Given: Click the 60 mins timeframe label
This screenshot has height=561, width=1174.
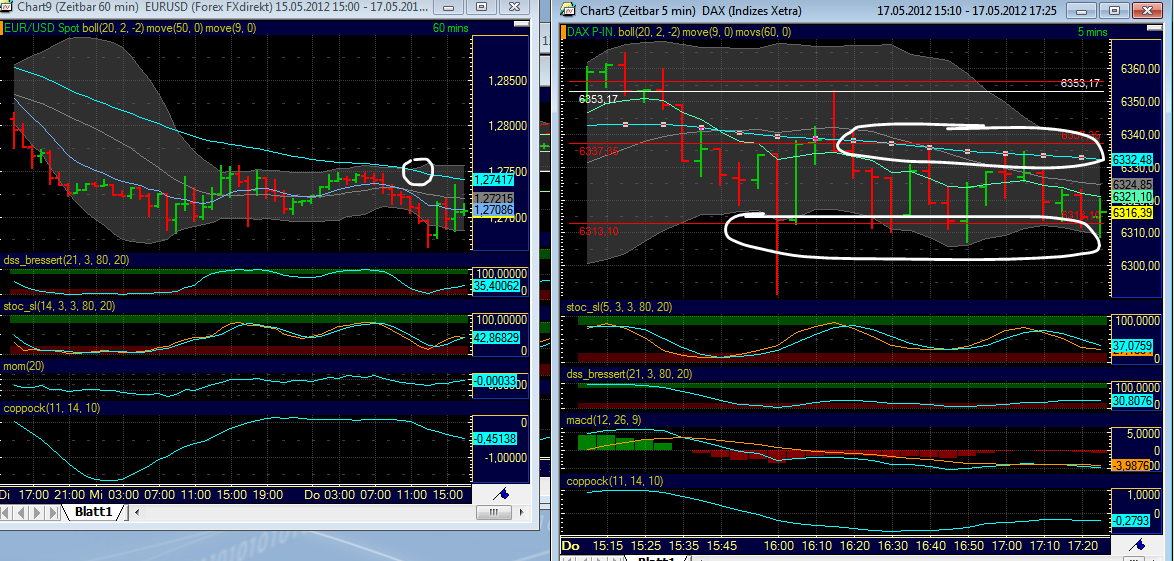Looking at the screenshot, I should [449, 28].
